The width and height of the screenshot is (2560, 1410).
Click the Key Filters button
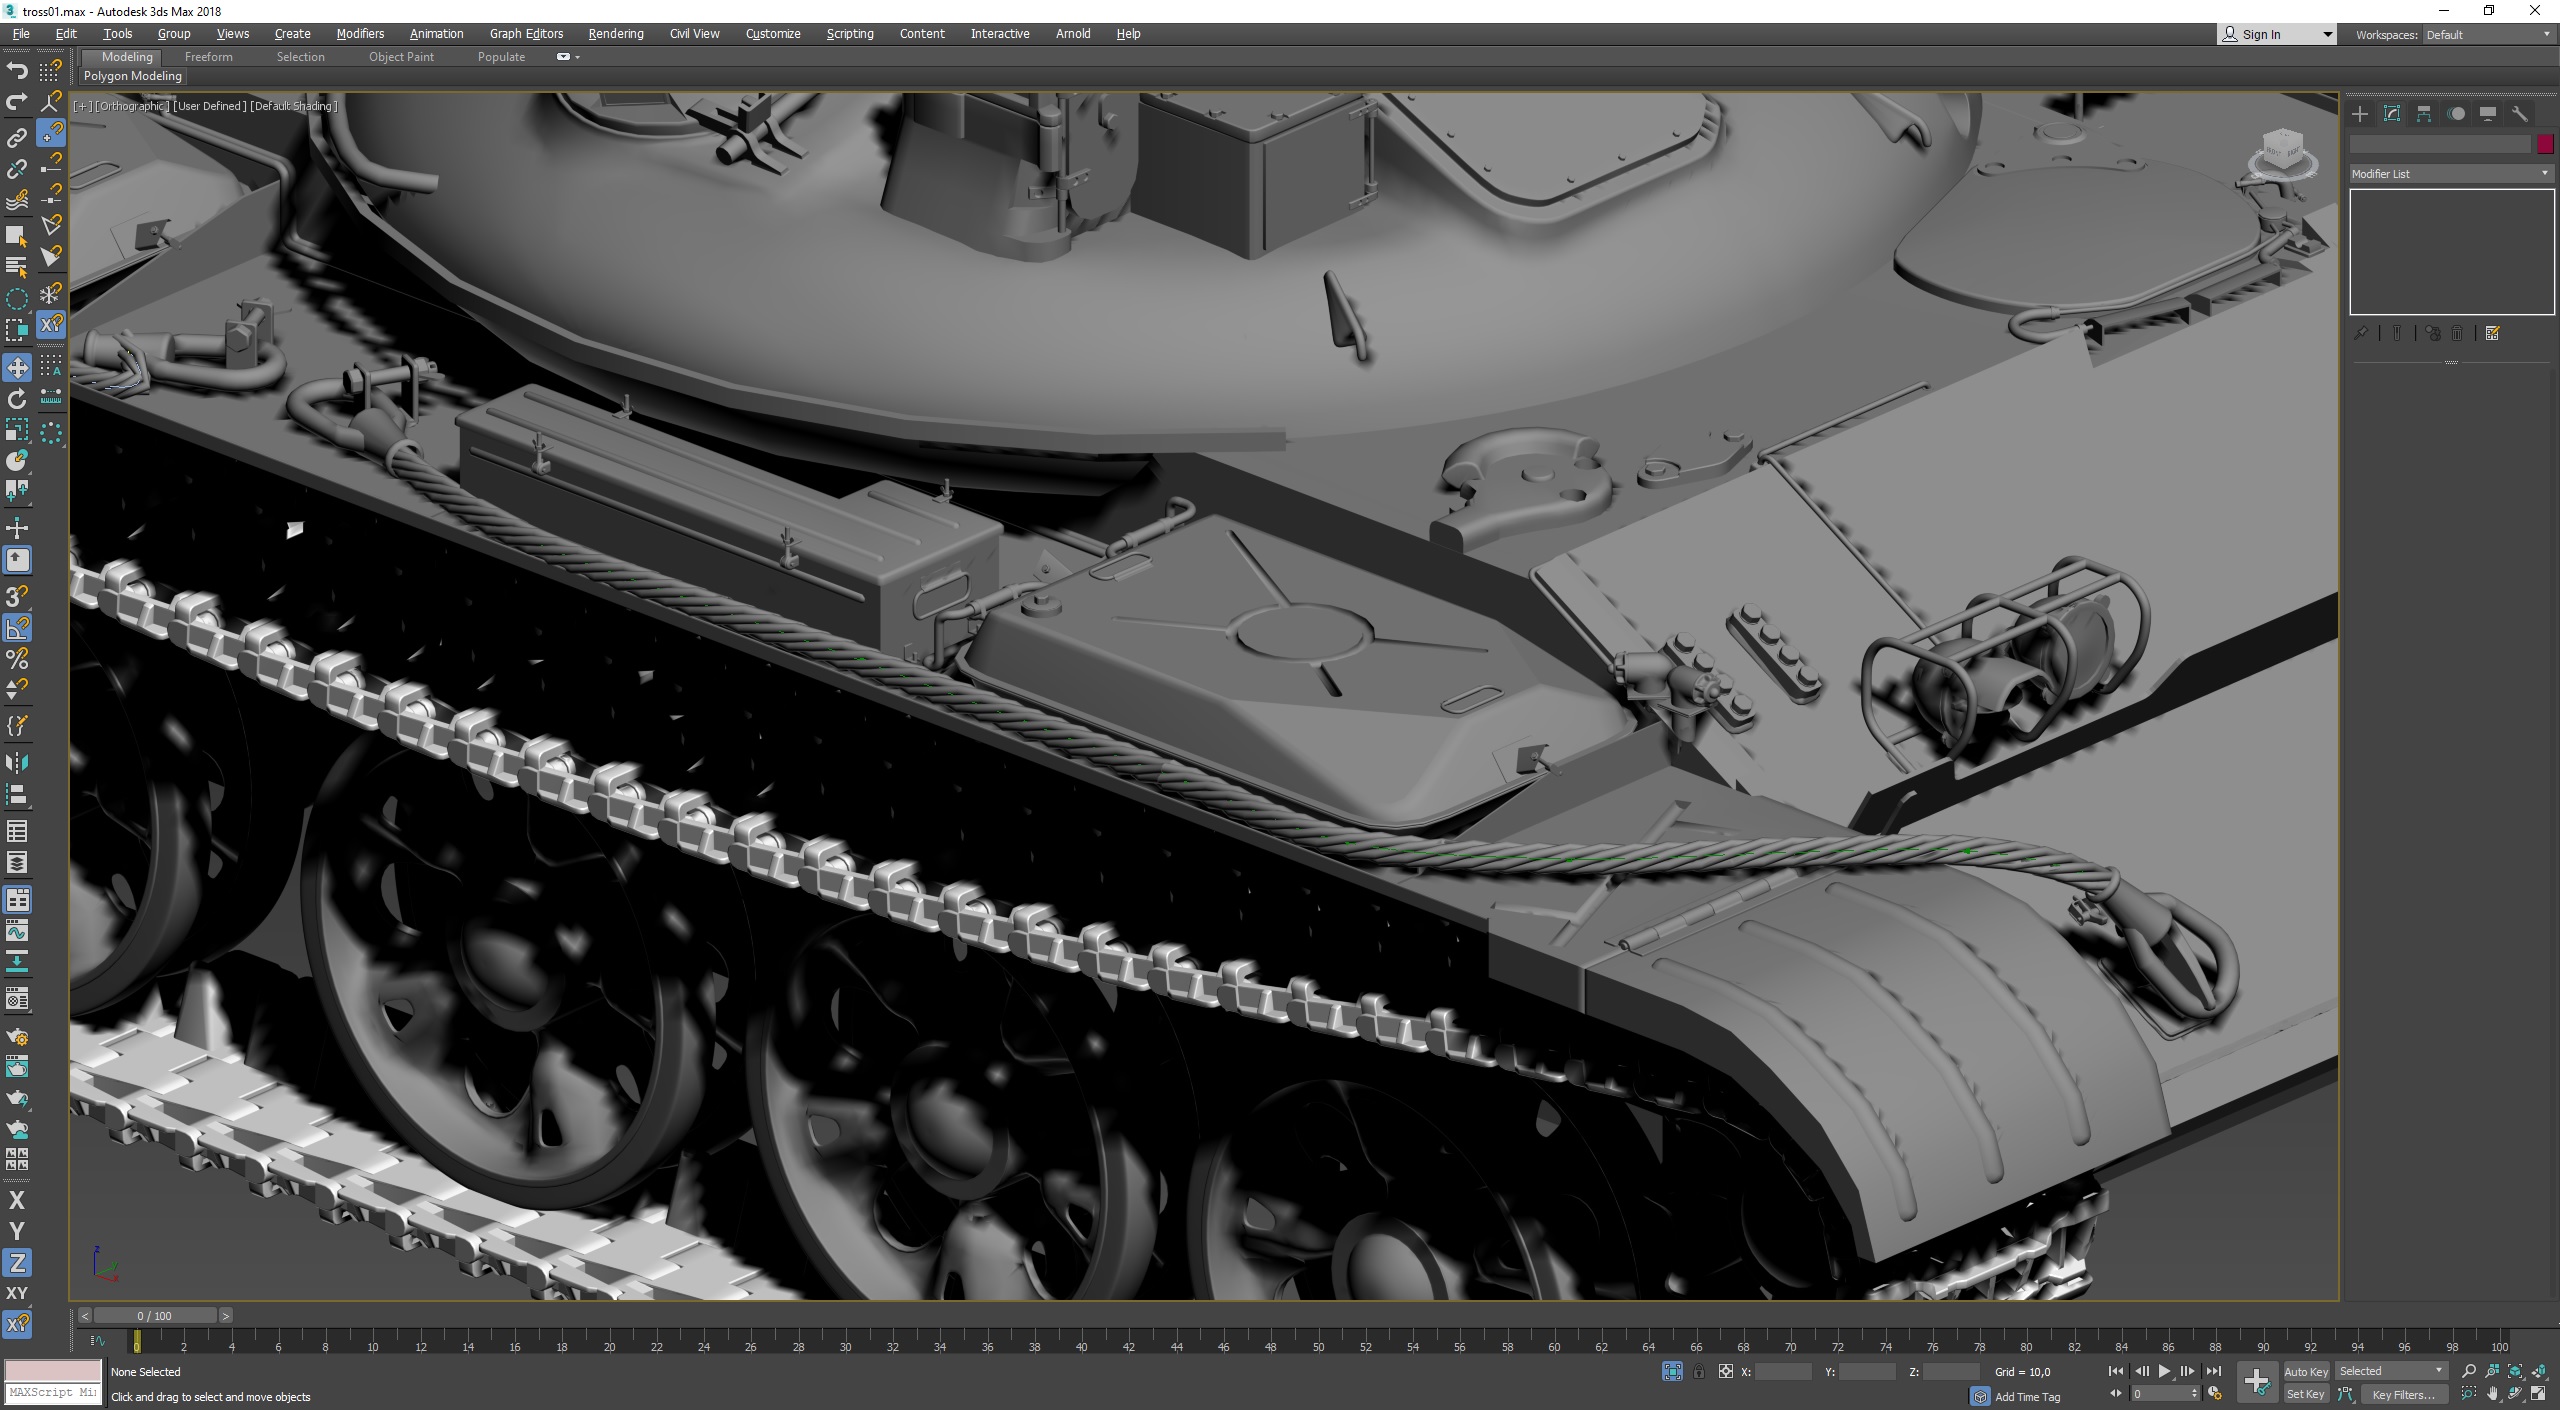pyautogui.click(x=2403, y=1394)
